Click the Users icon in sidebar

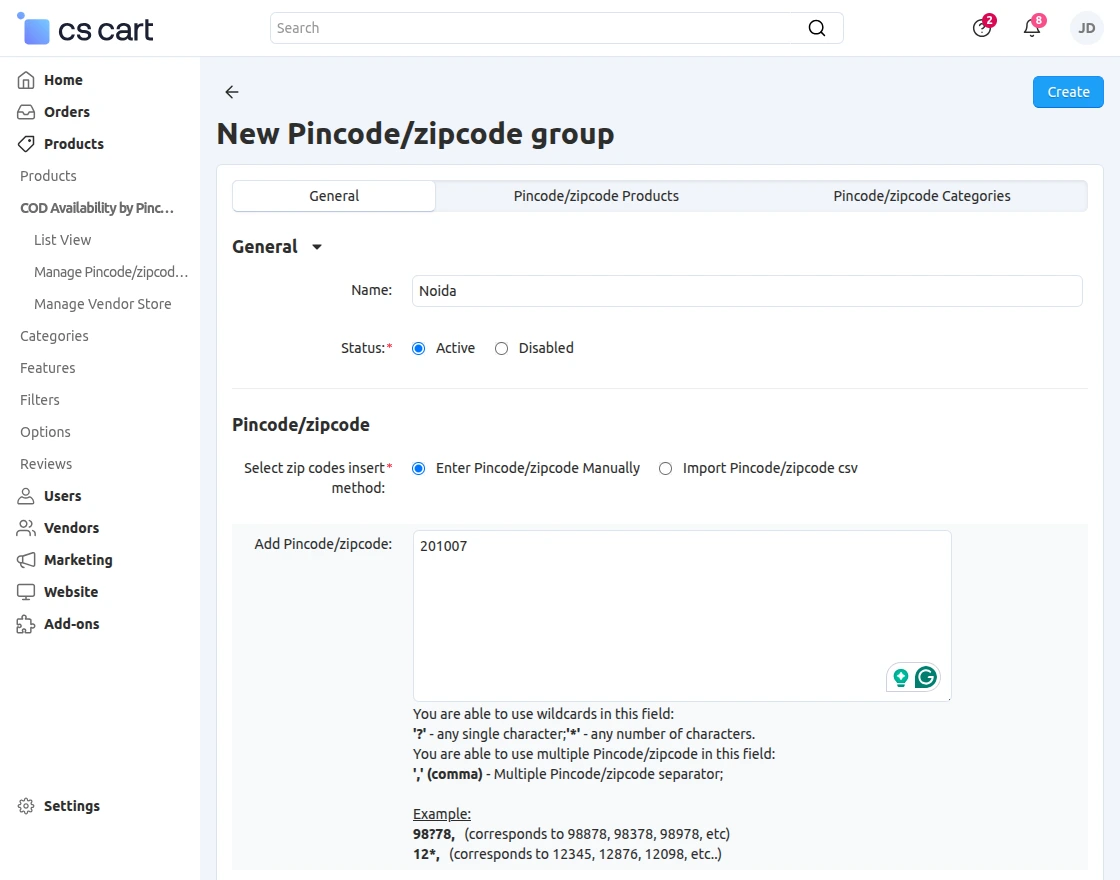click(x=24, y=495)
